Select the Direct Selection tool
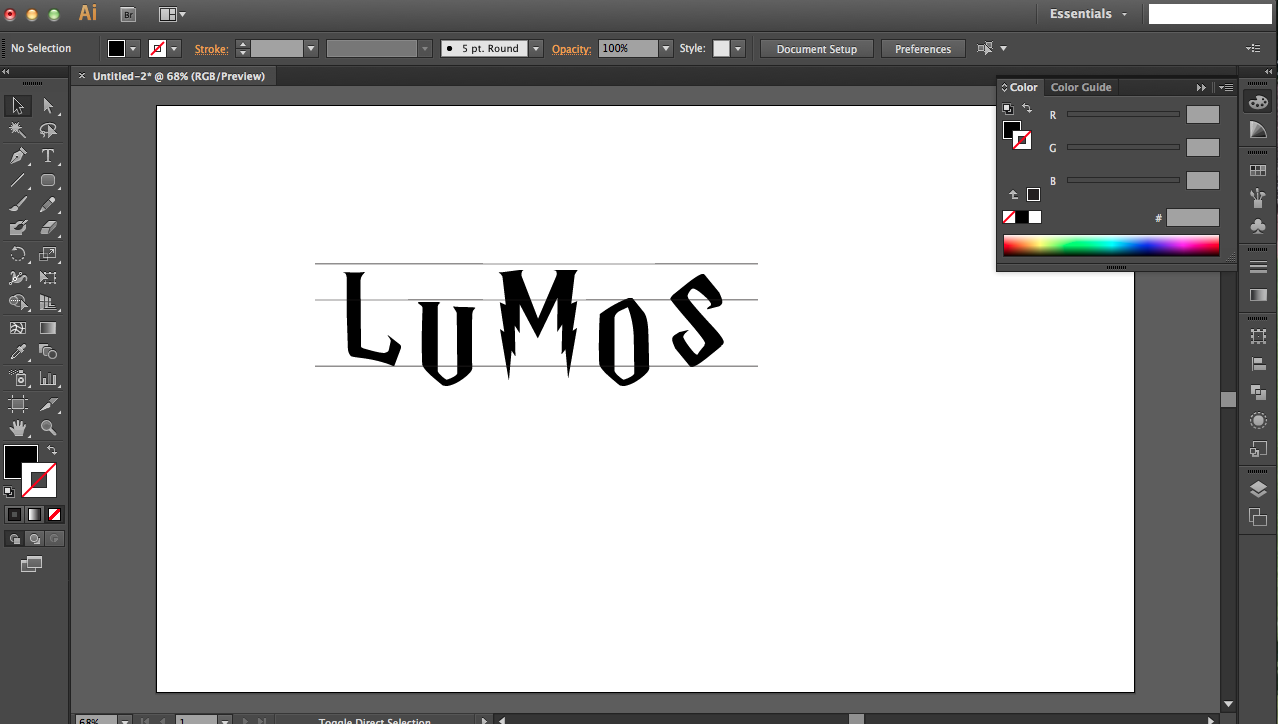Screen dimensions: 1278x724 [x=48, y=106]
